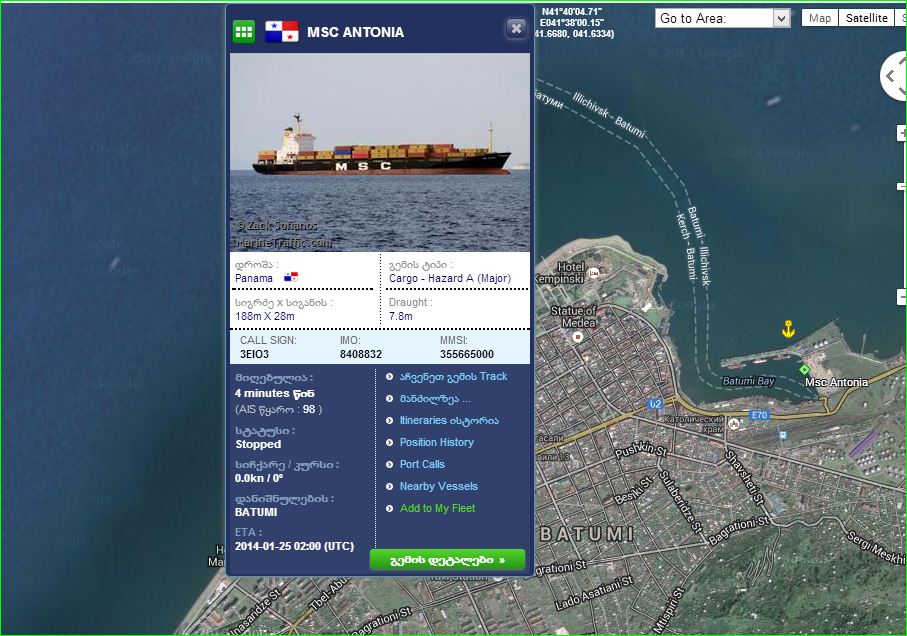The image size is (907, 636).
Task: Click the 188m X 28m dimensions value
Action: point(265,316)
